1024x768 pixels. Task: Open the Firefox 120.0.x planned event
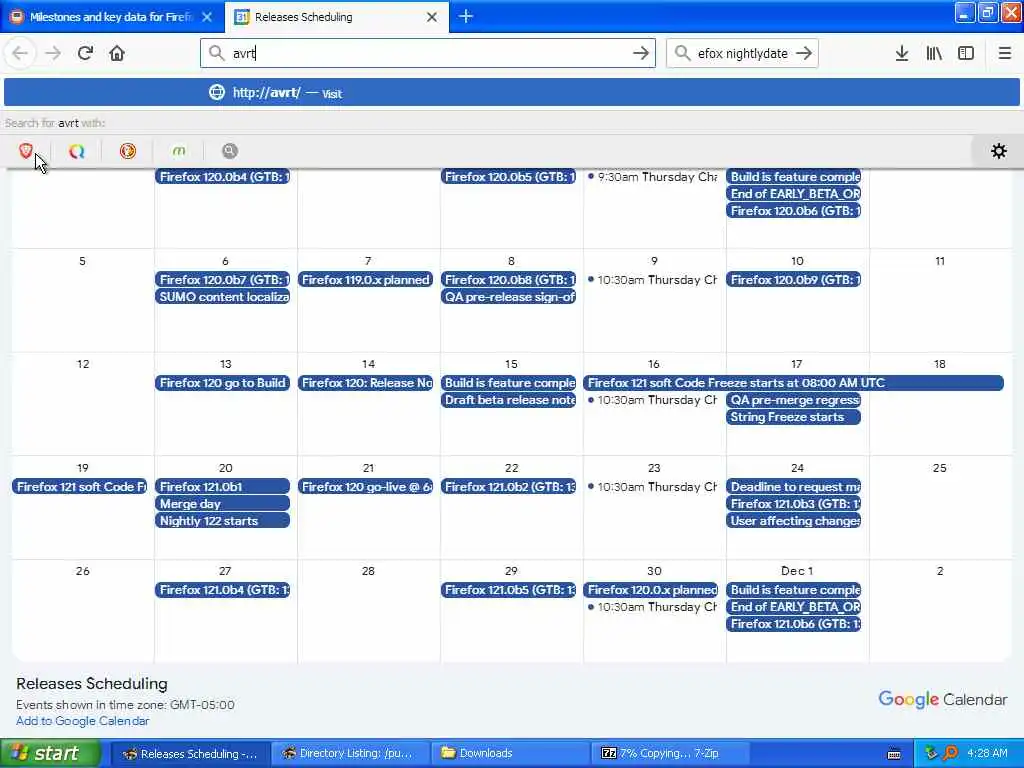click(651, 590)
